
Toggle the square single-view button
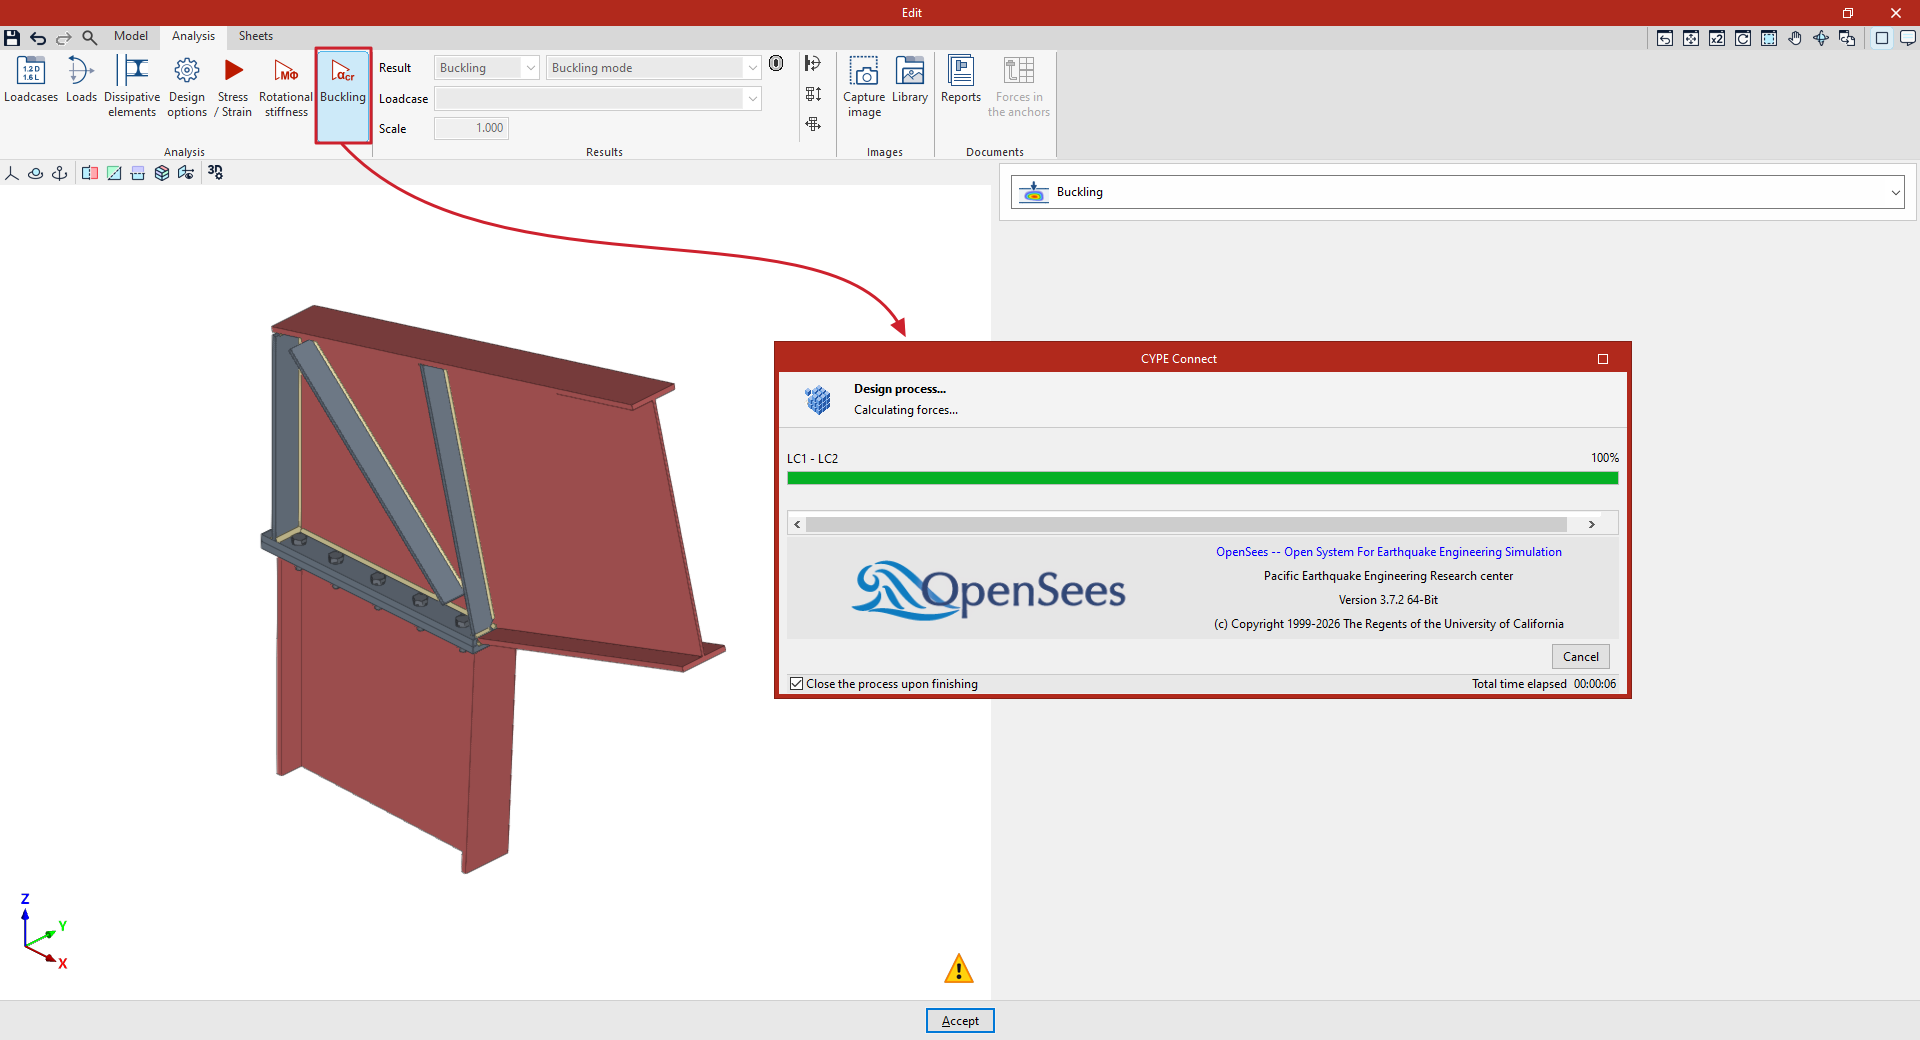(1882, 38)
